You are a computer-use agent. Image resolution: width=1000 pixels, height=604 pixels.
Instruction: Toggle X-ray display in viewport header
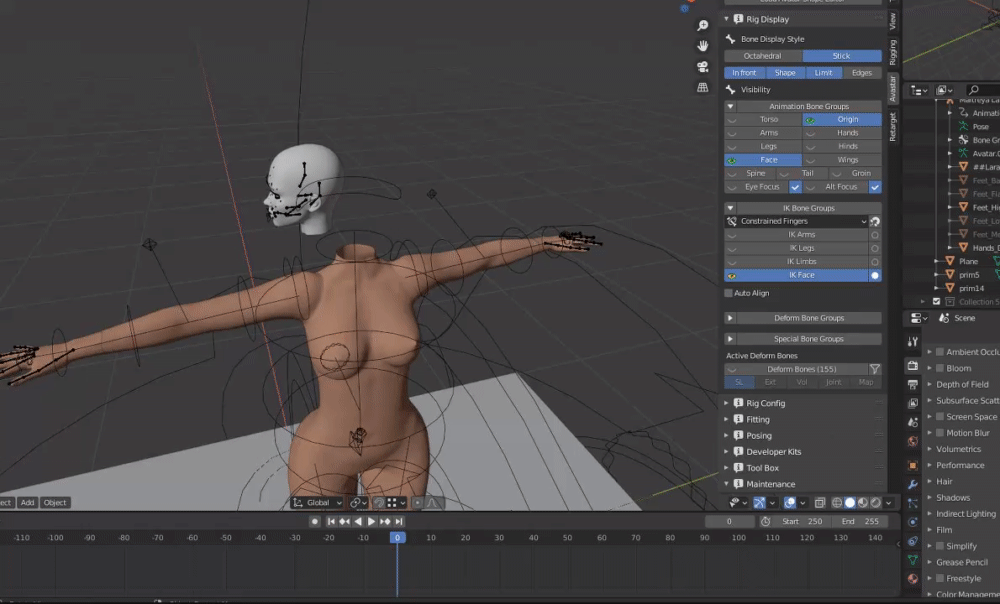820,503
